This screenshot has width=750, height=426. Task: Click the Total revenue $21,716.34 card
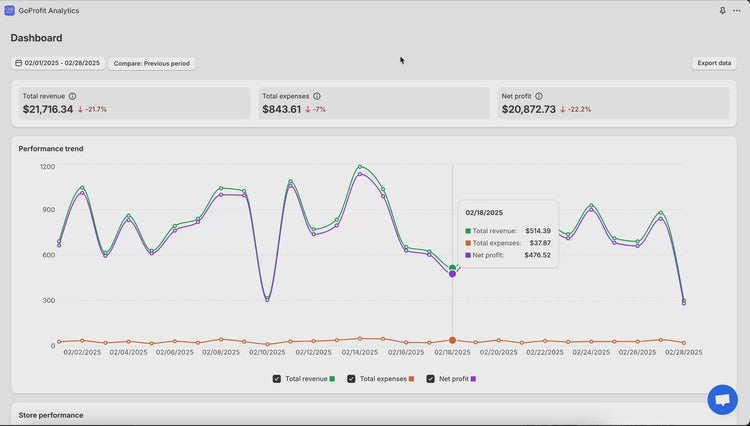coord(134,103)
